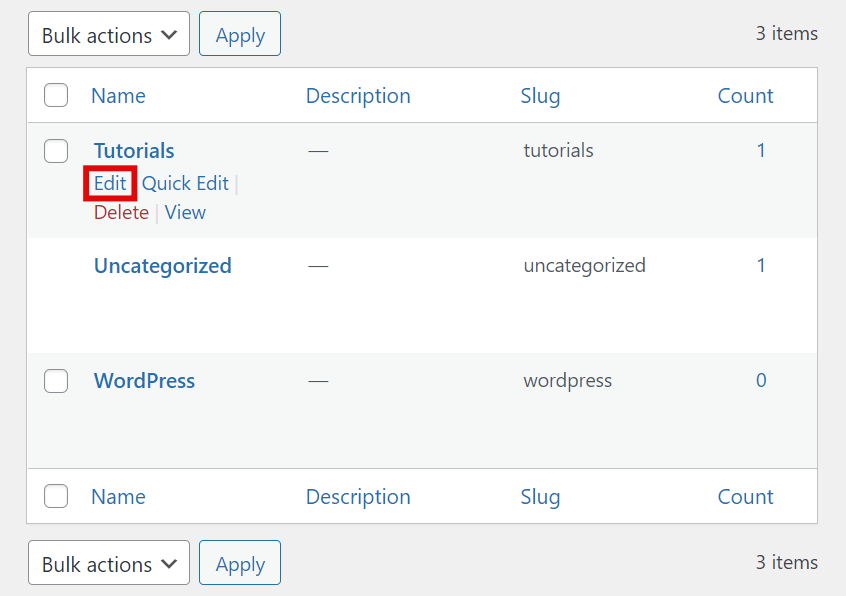
Task: Open the Uncategorized category name link
Action: [162, 266]
